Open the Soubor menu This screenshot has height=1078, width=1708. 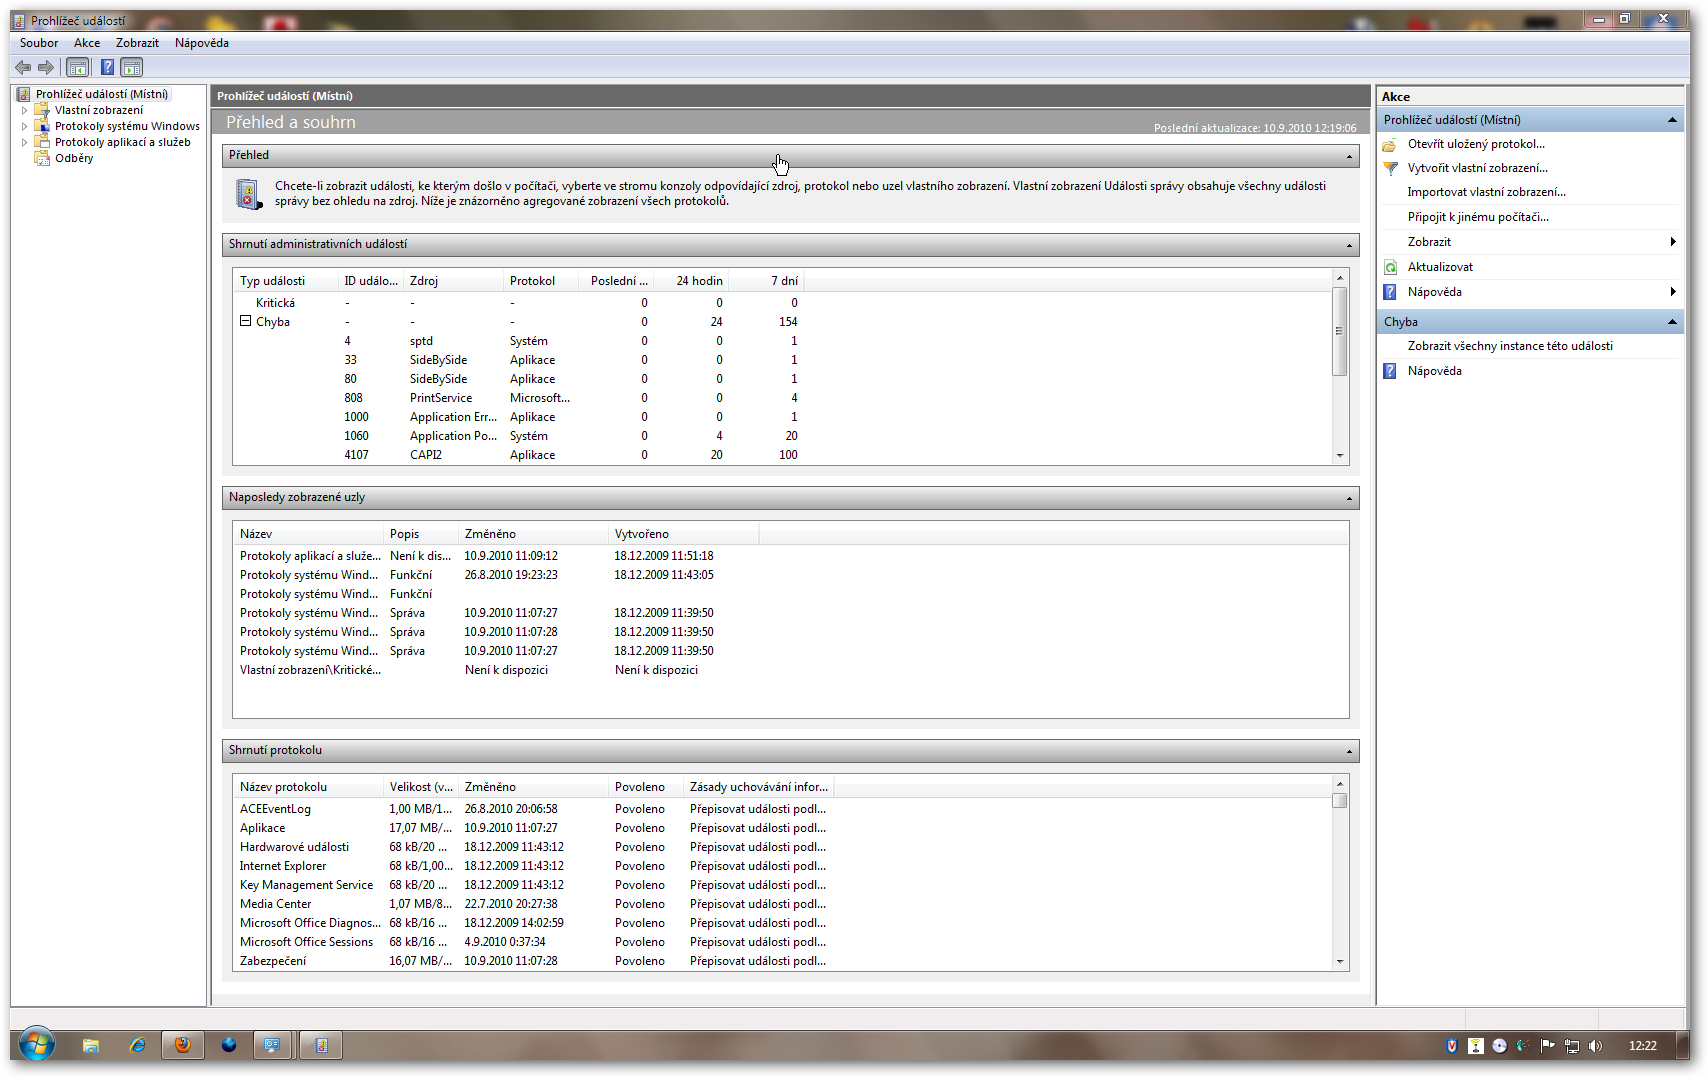tap(39, 43)
